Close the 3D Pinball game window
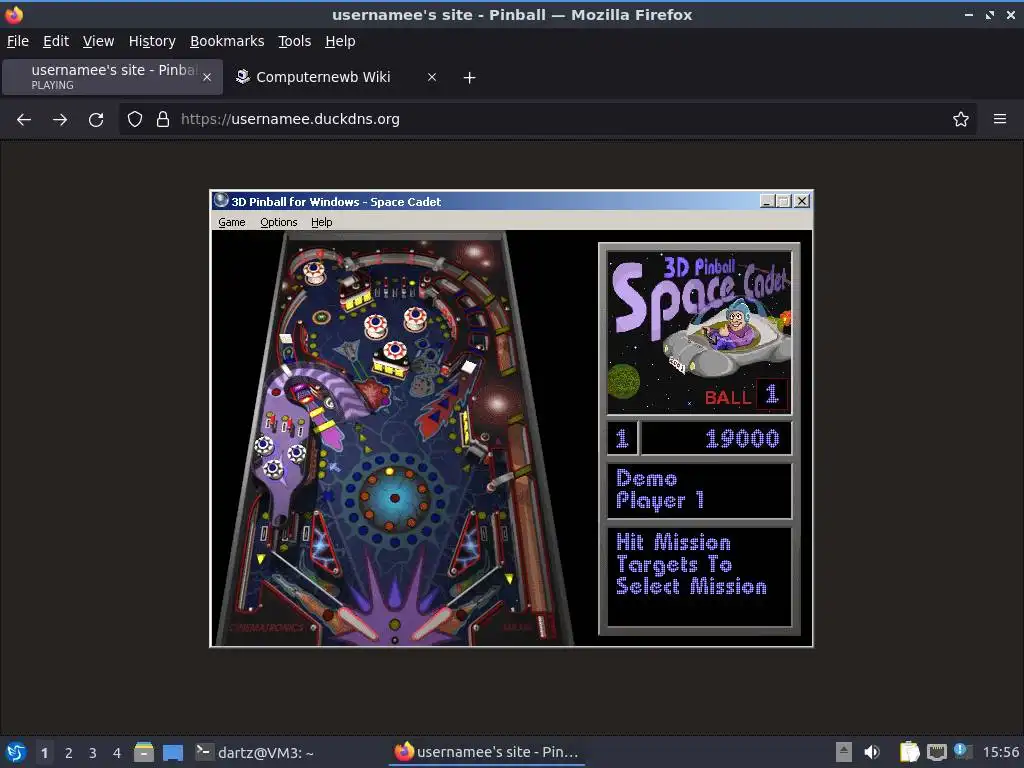Viewport: 1024px width, 768px height. pos(802,201)
